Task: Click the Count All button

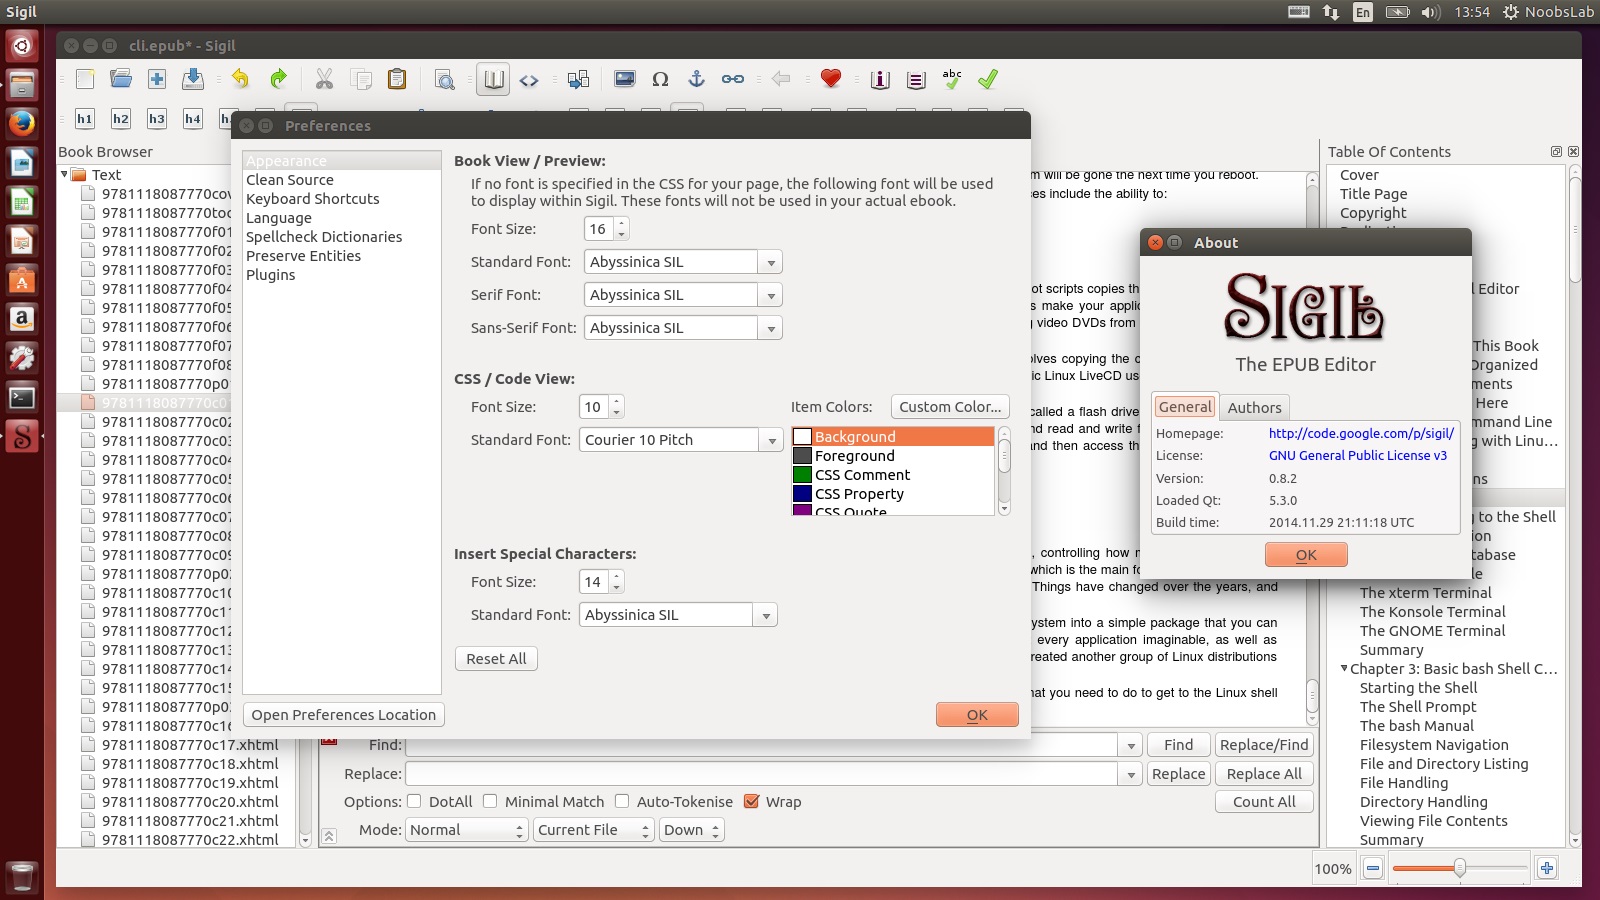Action: pos(1264,802)
